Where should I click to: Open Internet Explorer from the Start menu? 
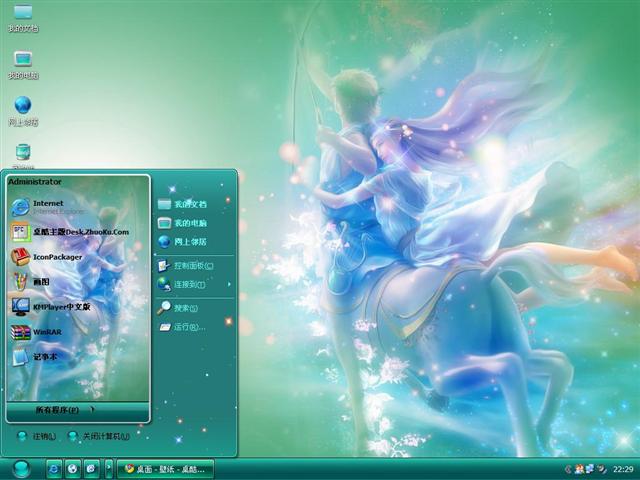48,207
